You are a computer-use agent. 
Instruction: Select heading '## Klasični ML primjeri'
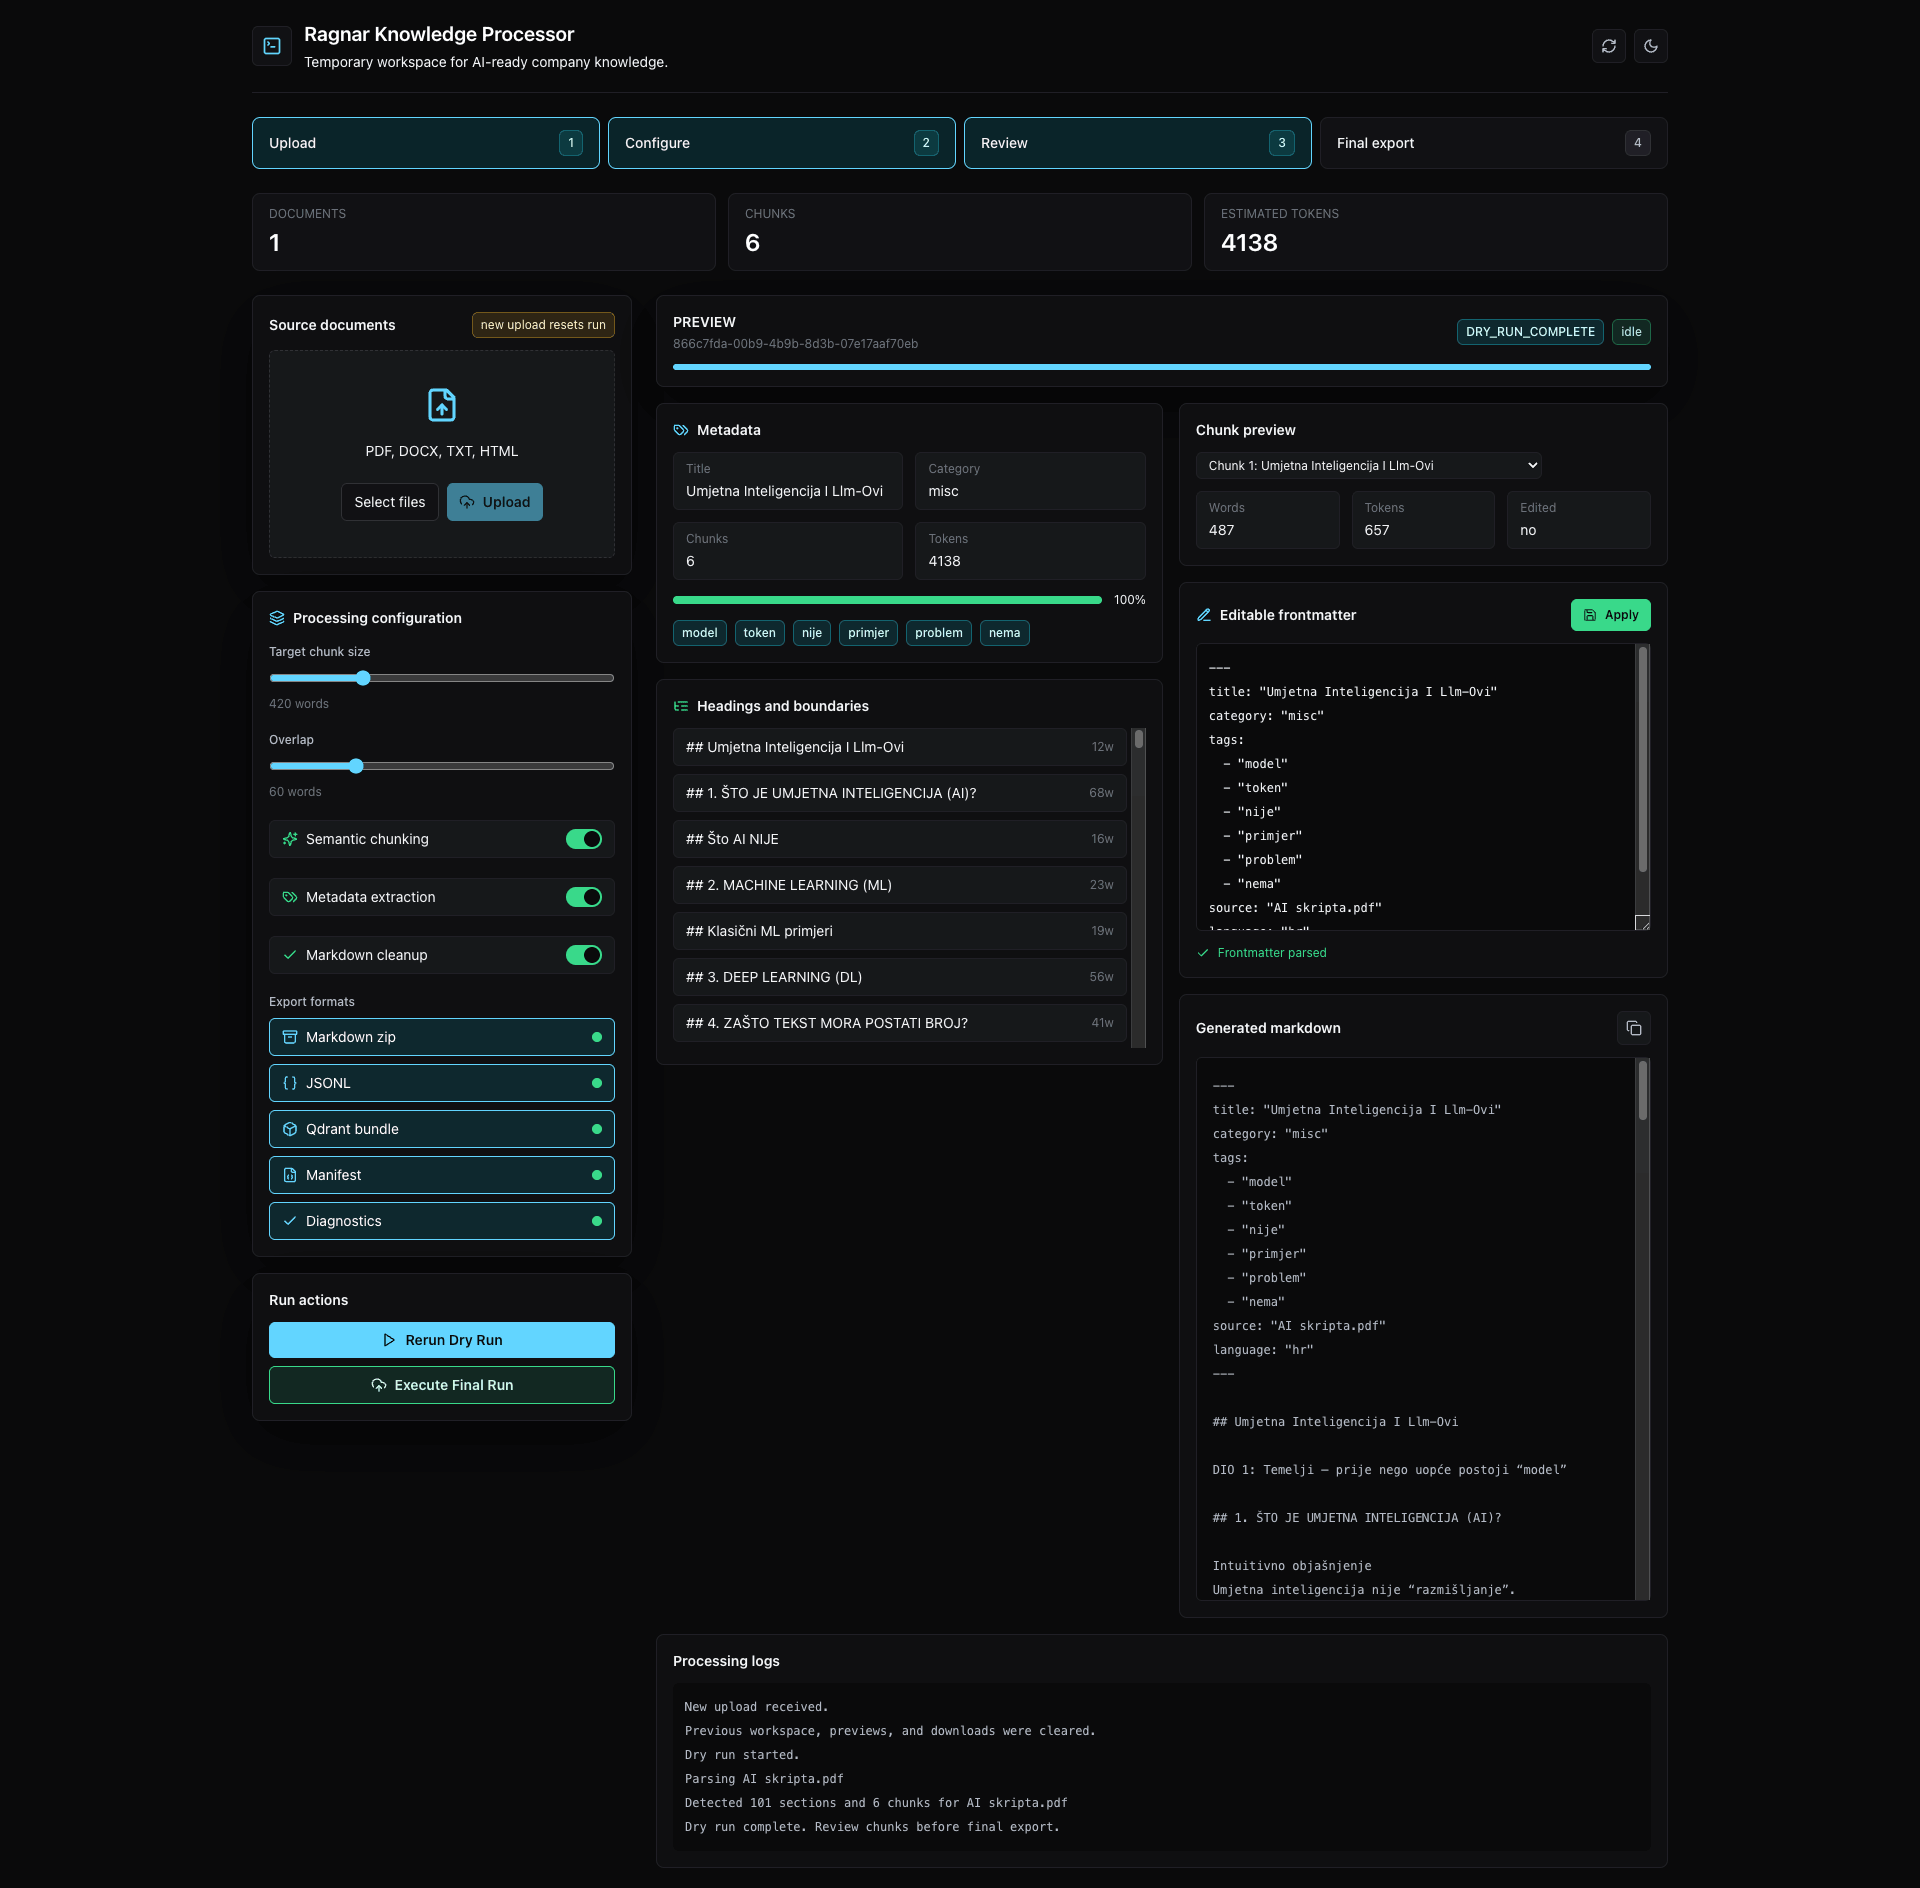[x=900, y=931]
